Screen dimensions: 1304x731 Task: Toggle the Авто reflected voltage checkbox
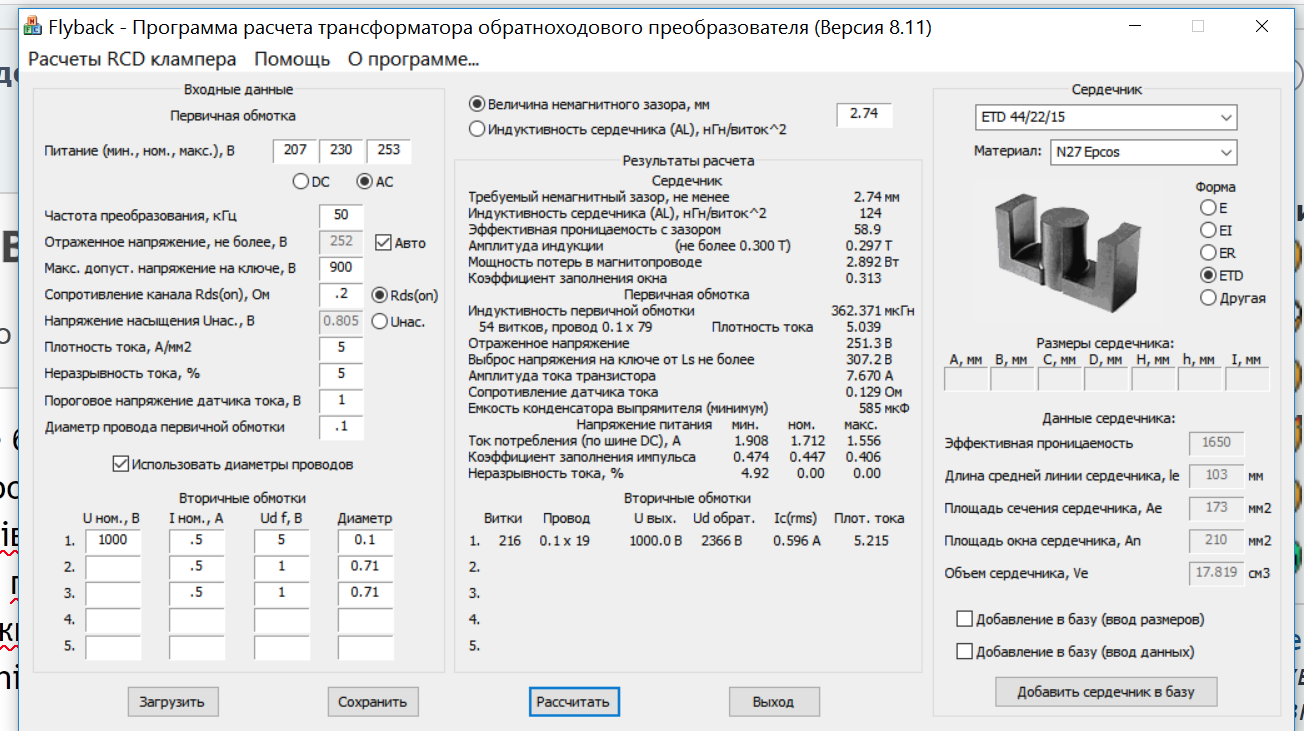(384, 242)
